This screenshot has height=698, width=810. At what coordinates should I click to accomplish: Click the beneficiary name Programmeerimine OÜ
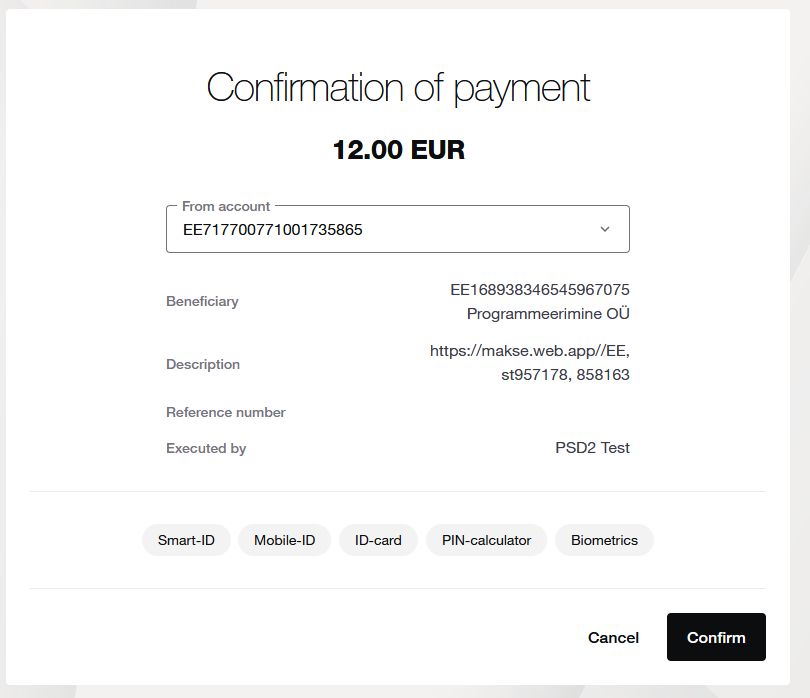point(548,313)
